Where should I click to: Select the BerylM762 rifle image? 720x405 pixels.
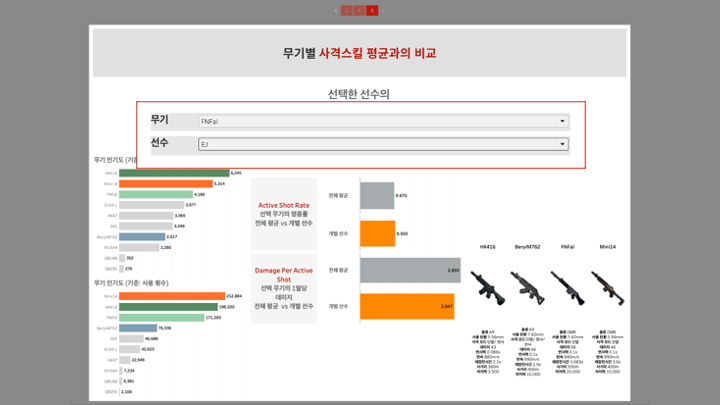(x=528, y=288)
